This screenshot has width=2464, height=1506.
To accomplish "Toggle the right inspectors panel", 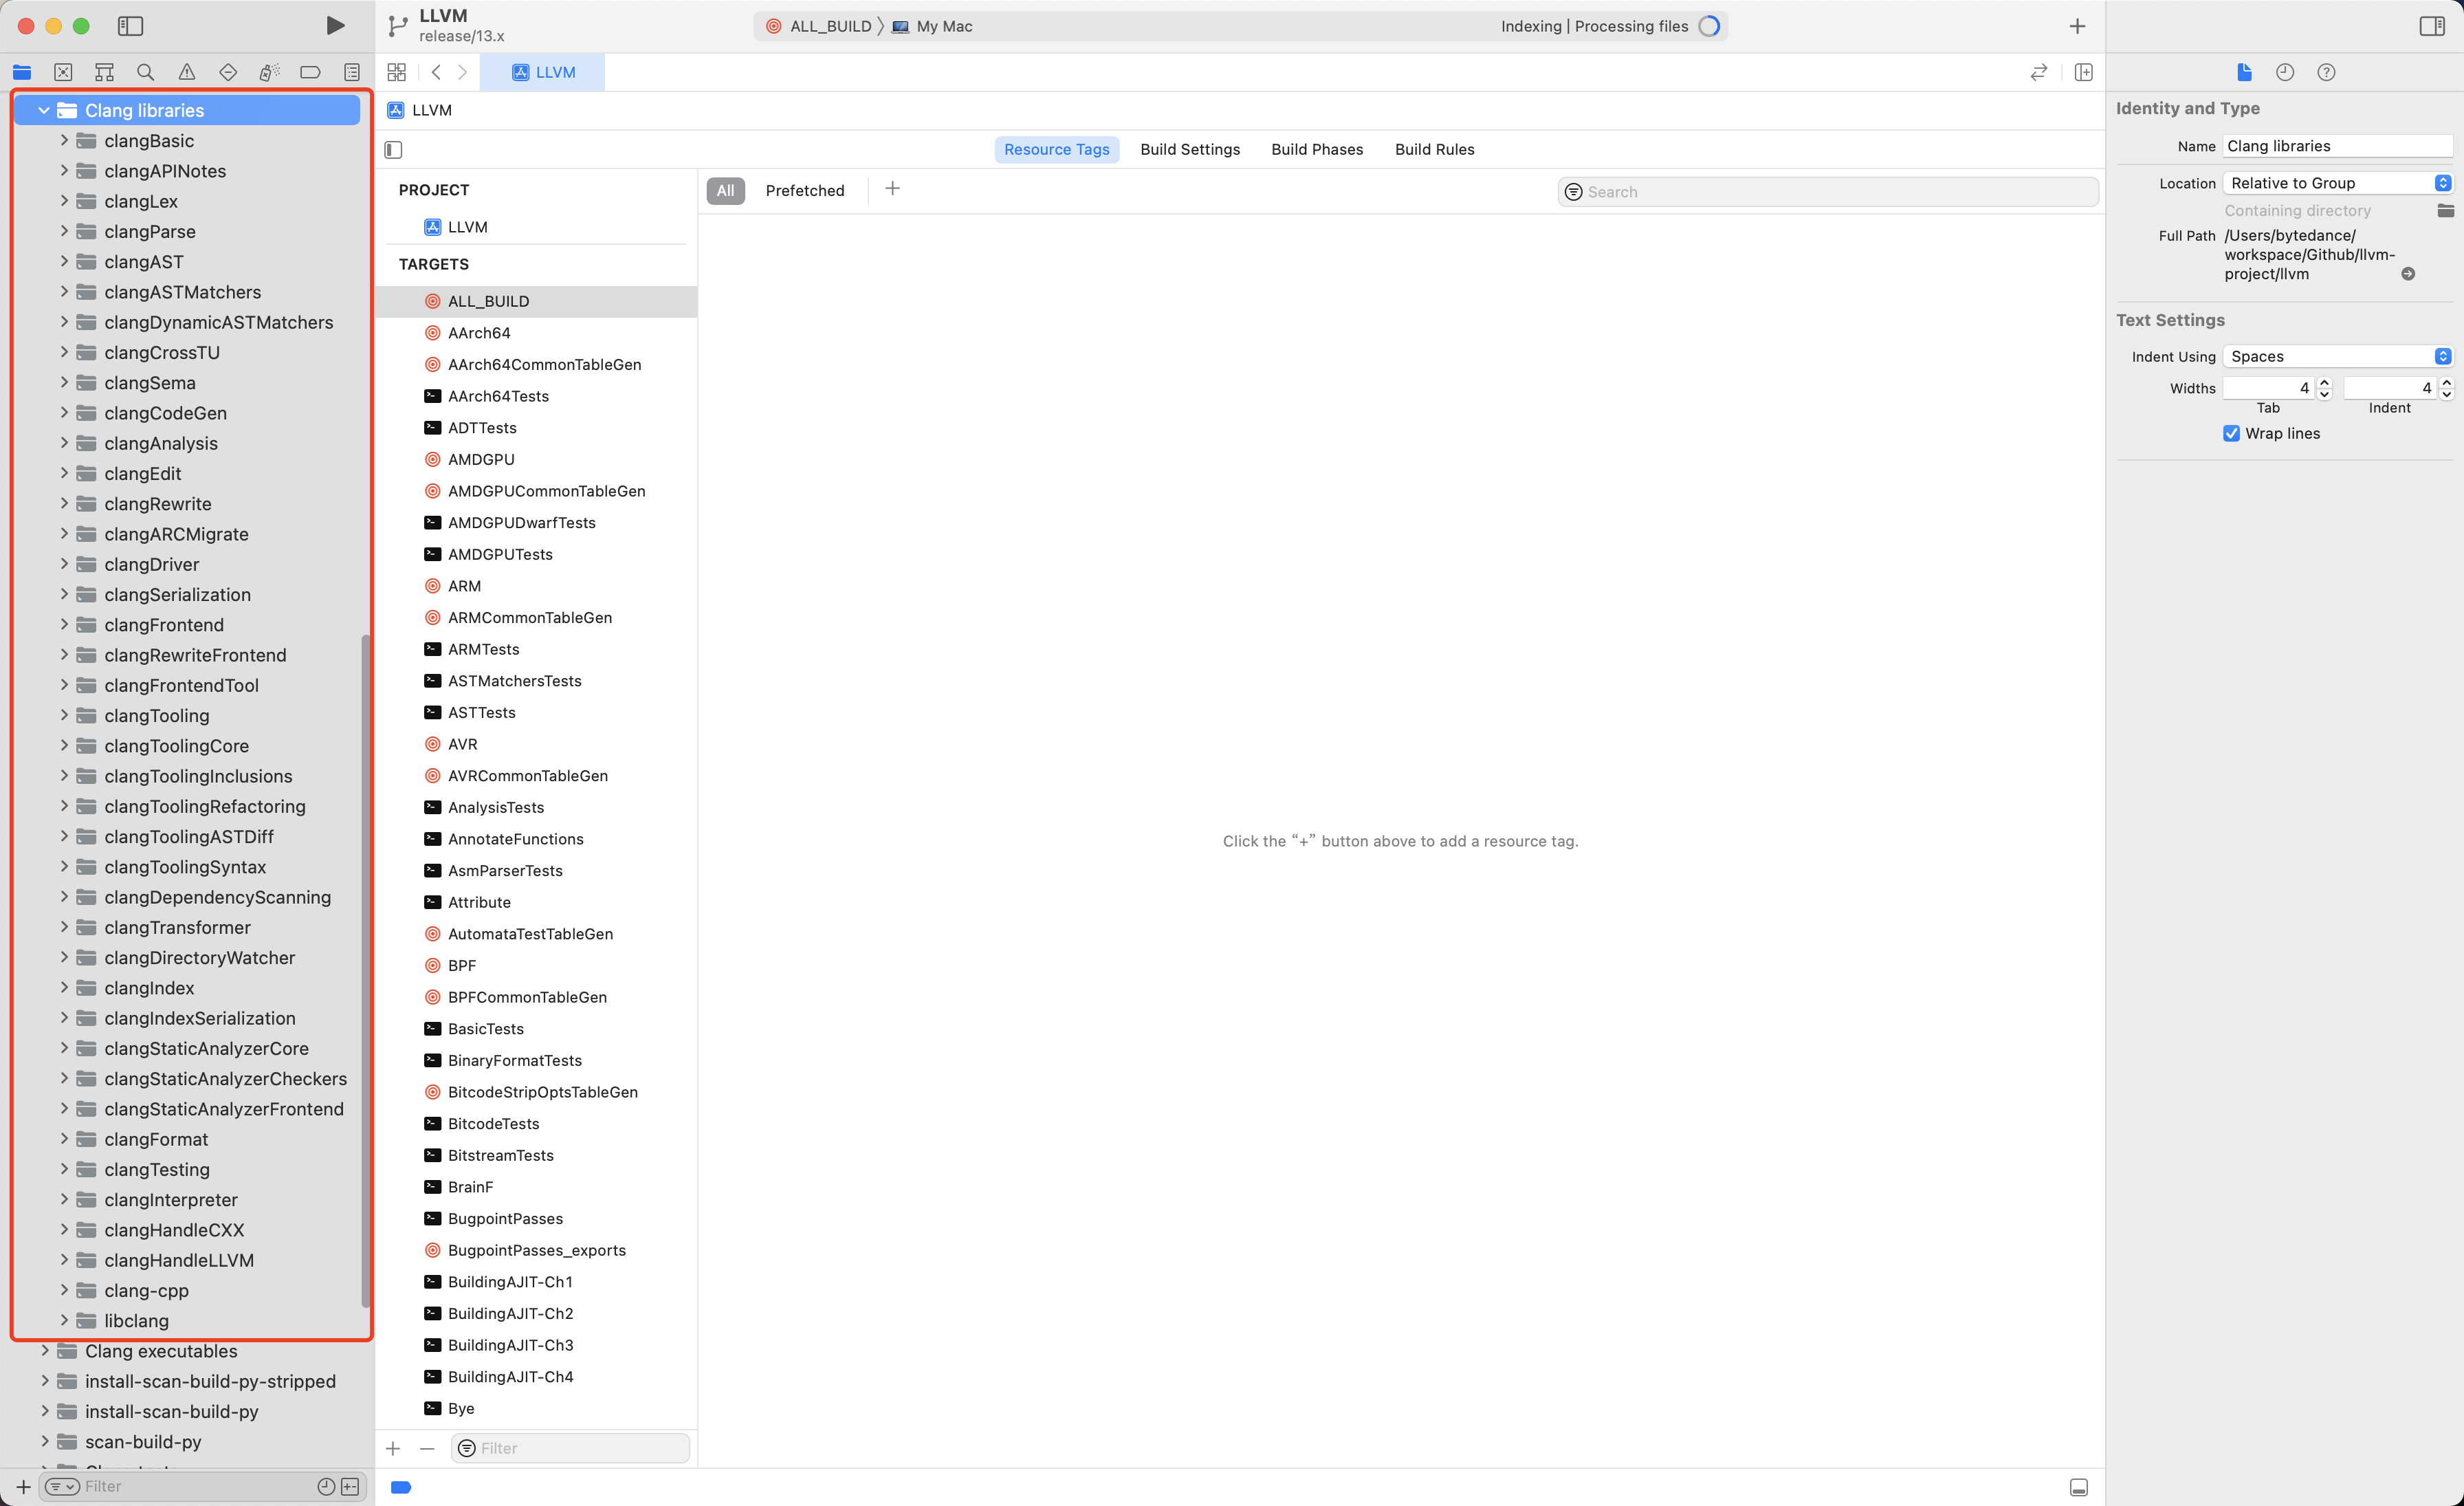I will coord(2431,26).
